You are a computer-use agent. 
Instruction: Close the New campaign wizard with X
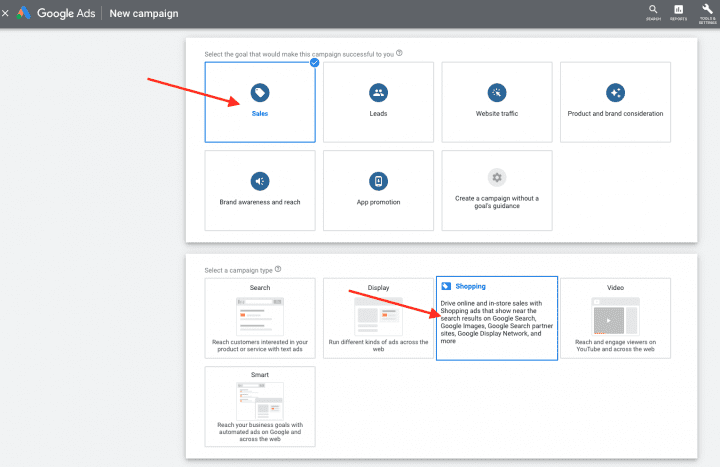pos(5,13)
